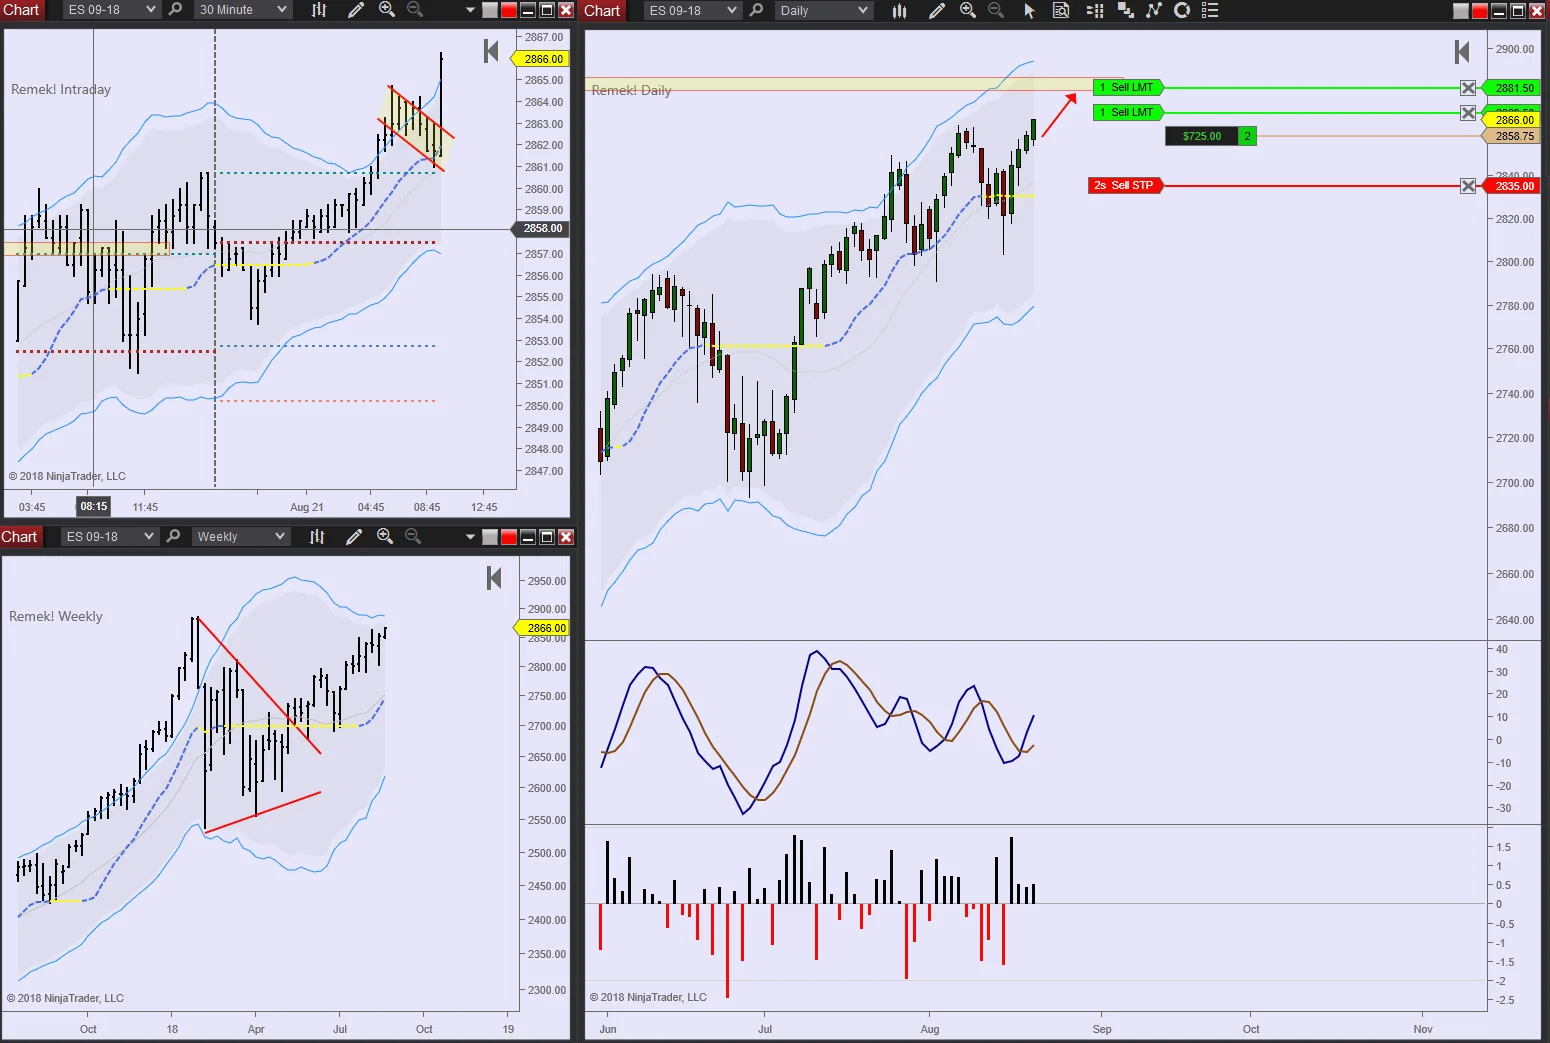Click the $725.00 position PnL marker

[x=1201, y=136]
